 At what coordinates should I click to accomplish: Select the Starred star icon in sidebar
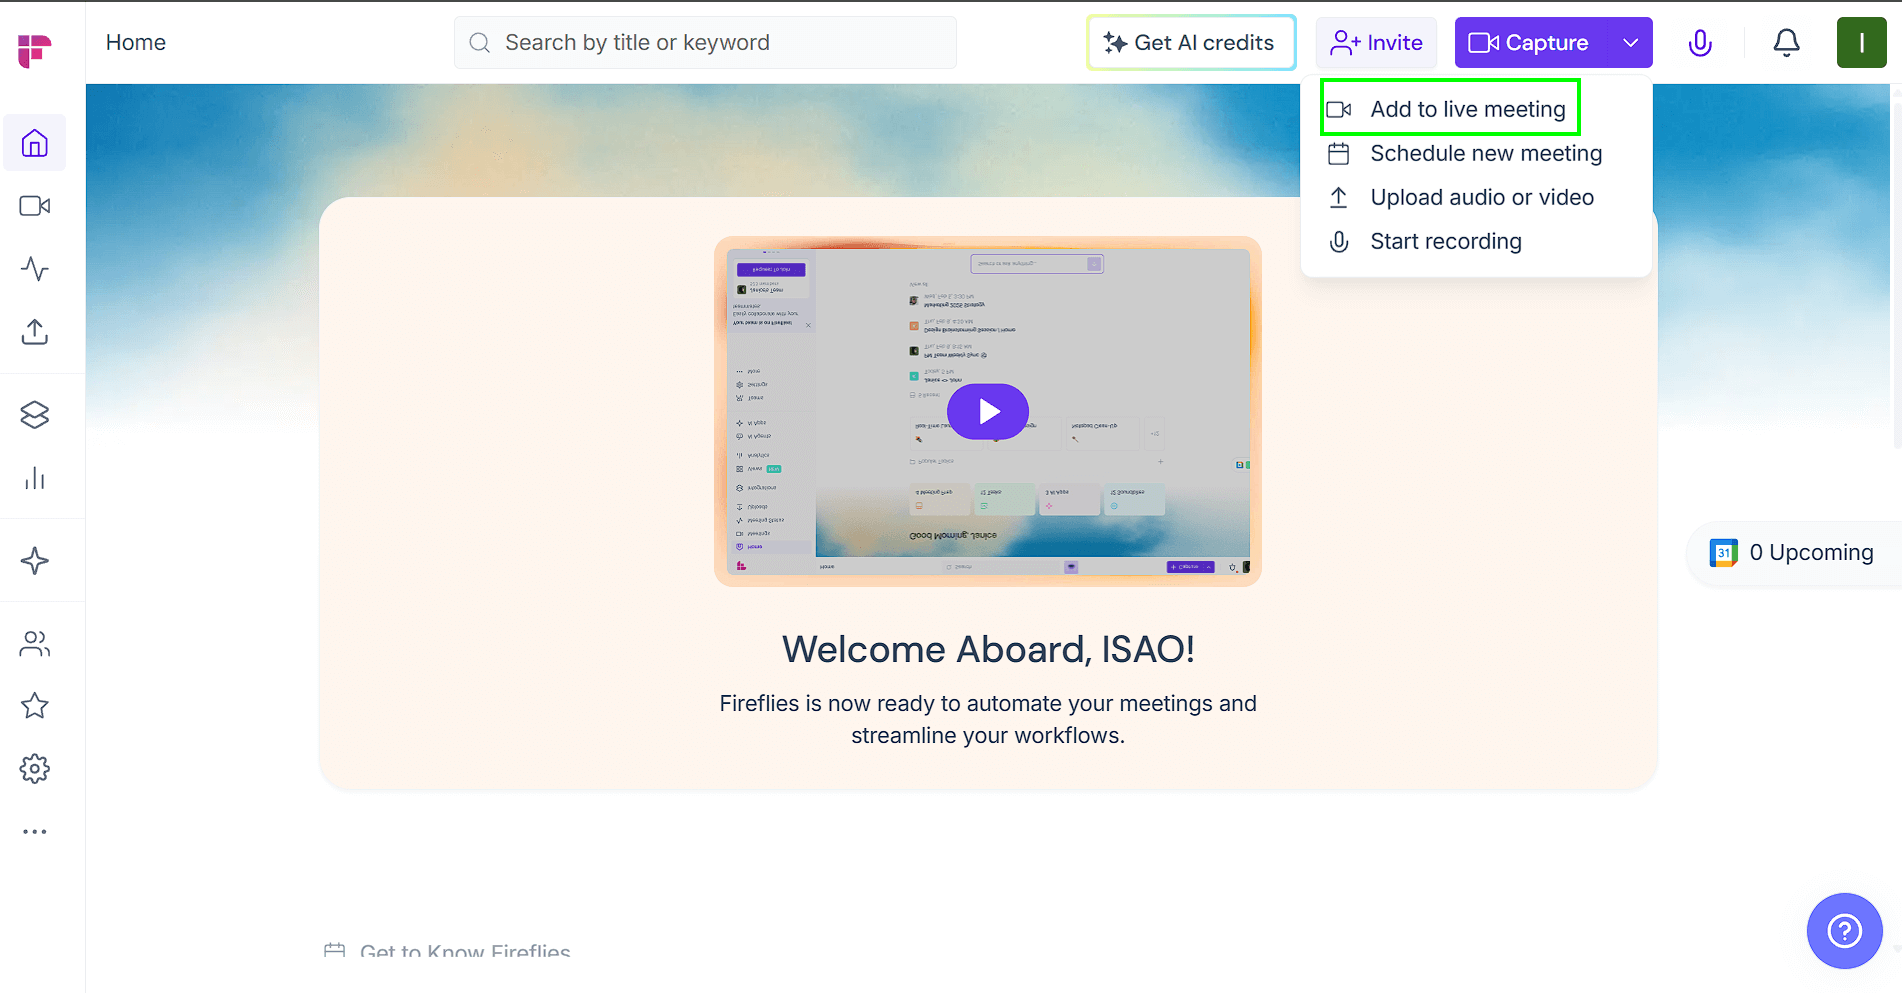pos(34,706)
